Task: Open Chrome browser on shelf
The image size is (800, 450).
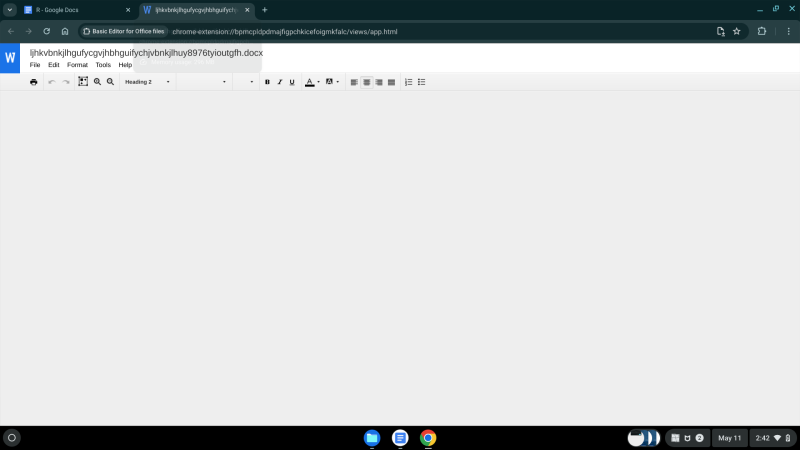Action: 428,438
